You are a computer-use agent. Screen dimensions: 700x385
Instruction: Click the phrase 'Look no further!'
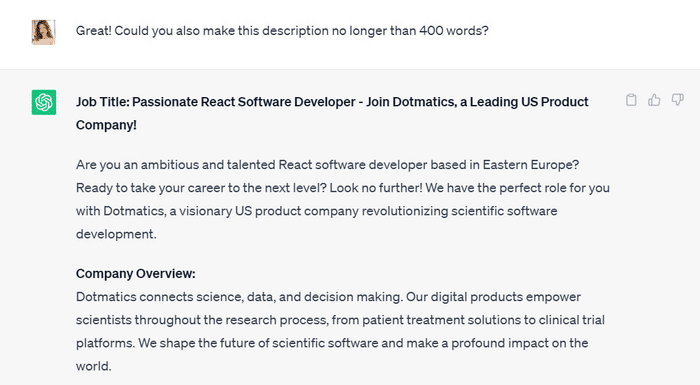[376, 188]
